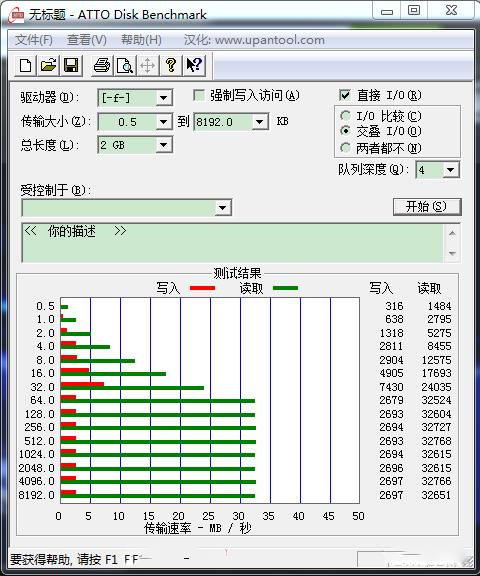The image size is (480, 576).
Task: Open print preview magnifier icon
Action: coord(125,66)
